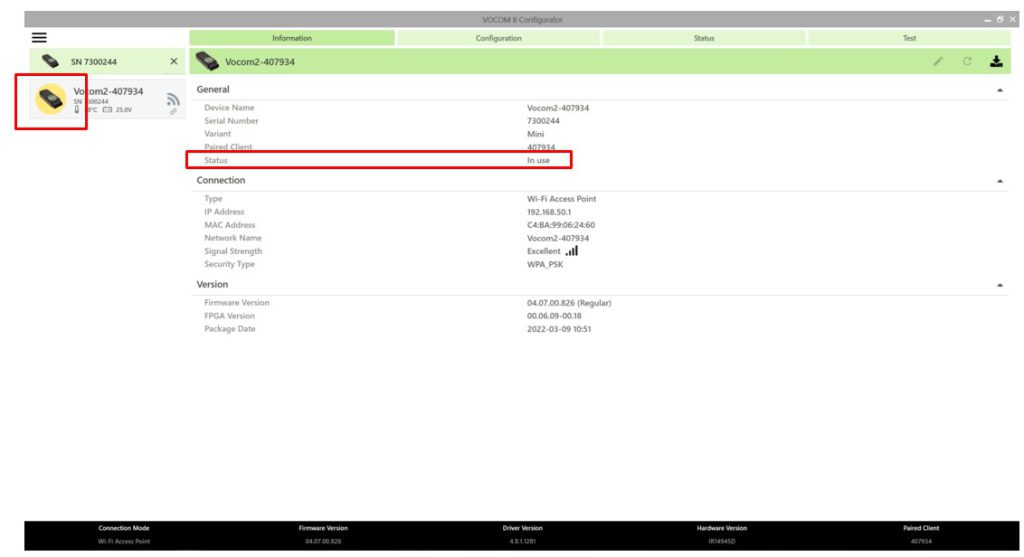Click Paired Client in the bottom status bar
The image size is (1024, 557).
pos(921,528)
